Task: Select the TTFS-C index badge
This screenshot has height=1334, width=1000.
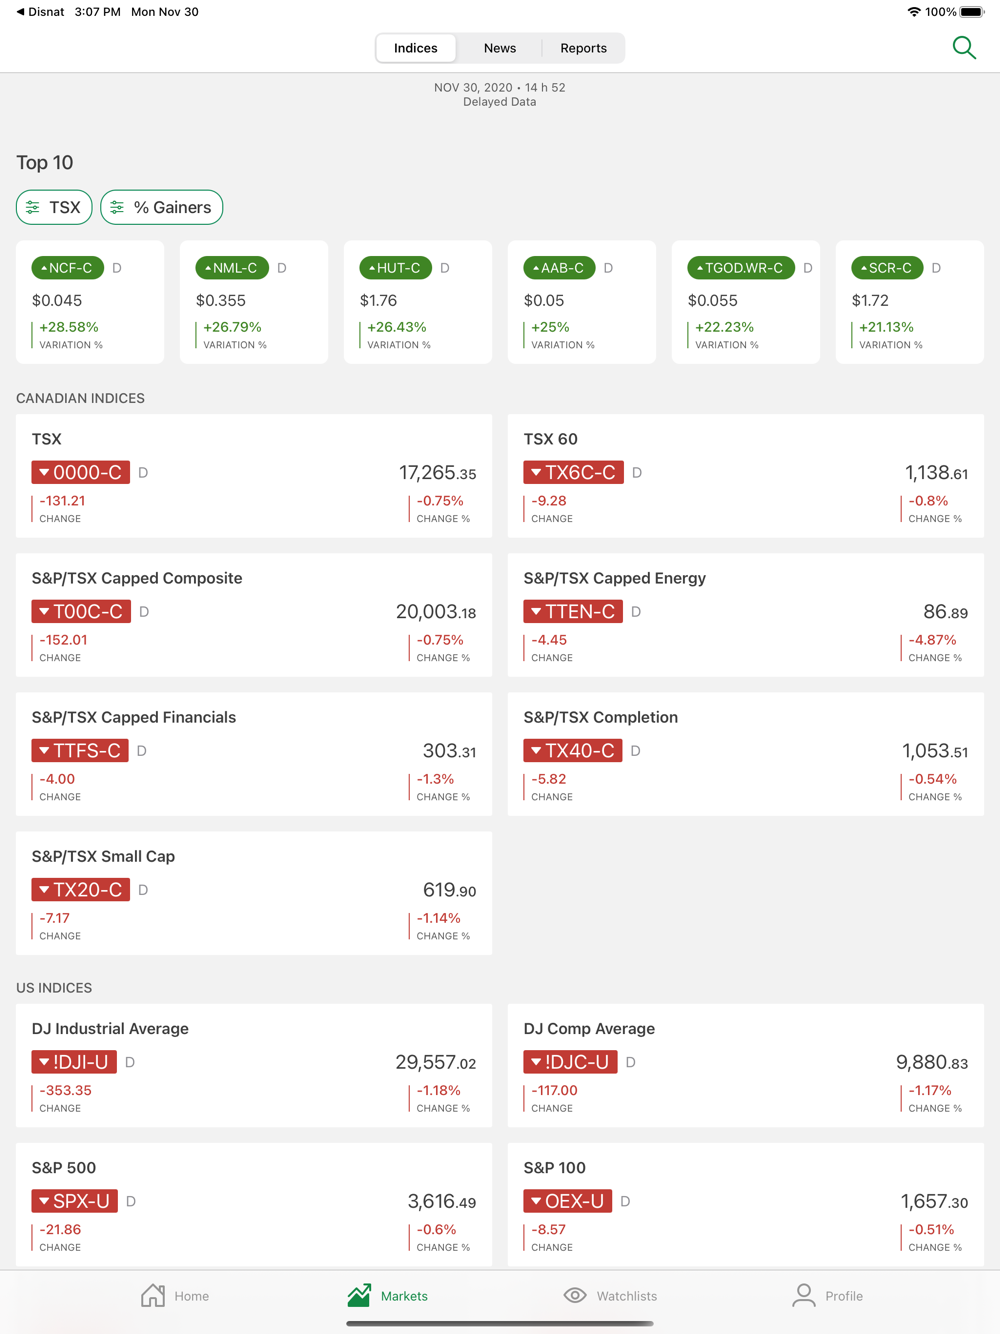Action: point(80,750)
